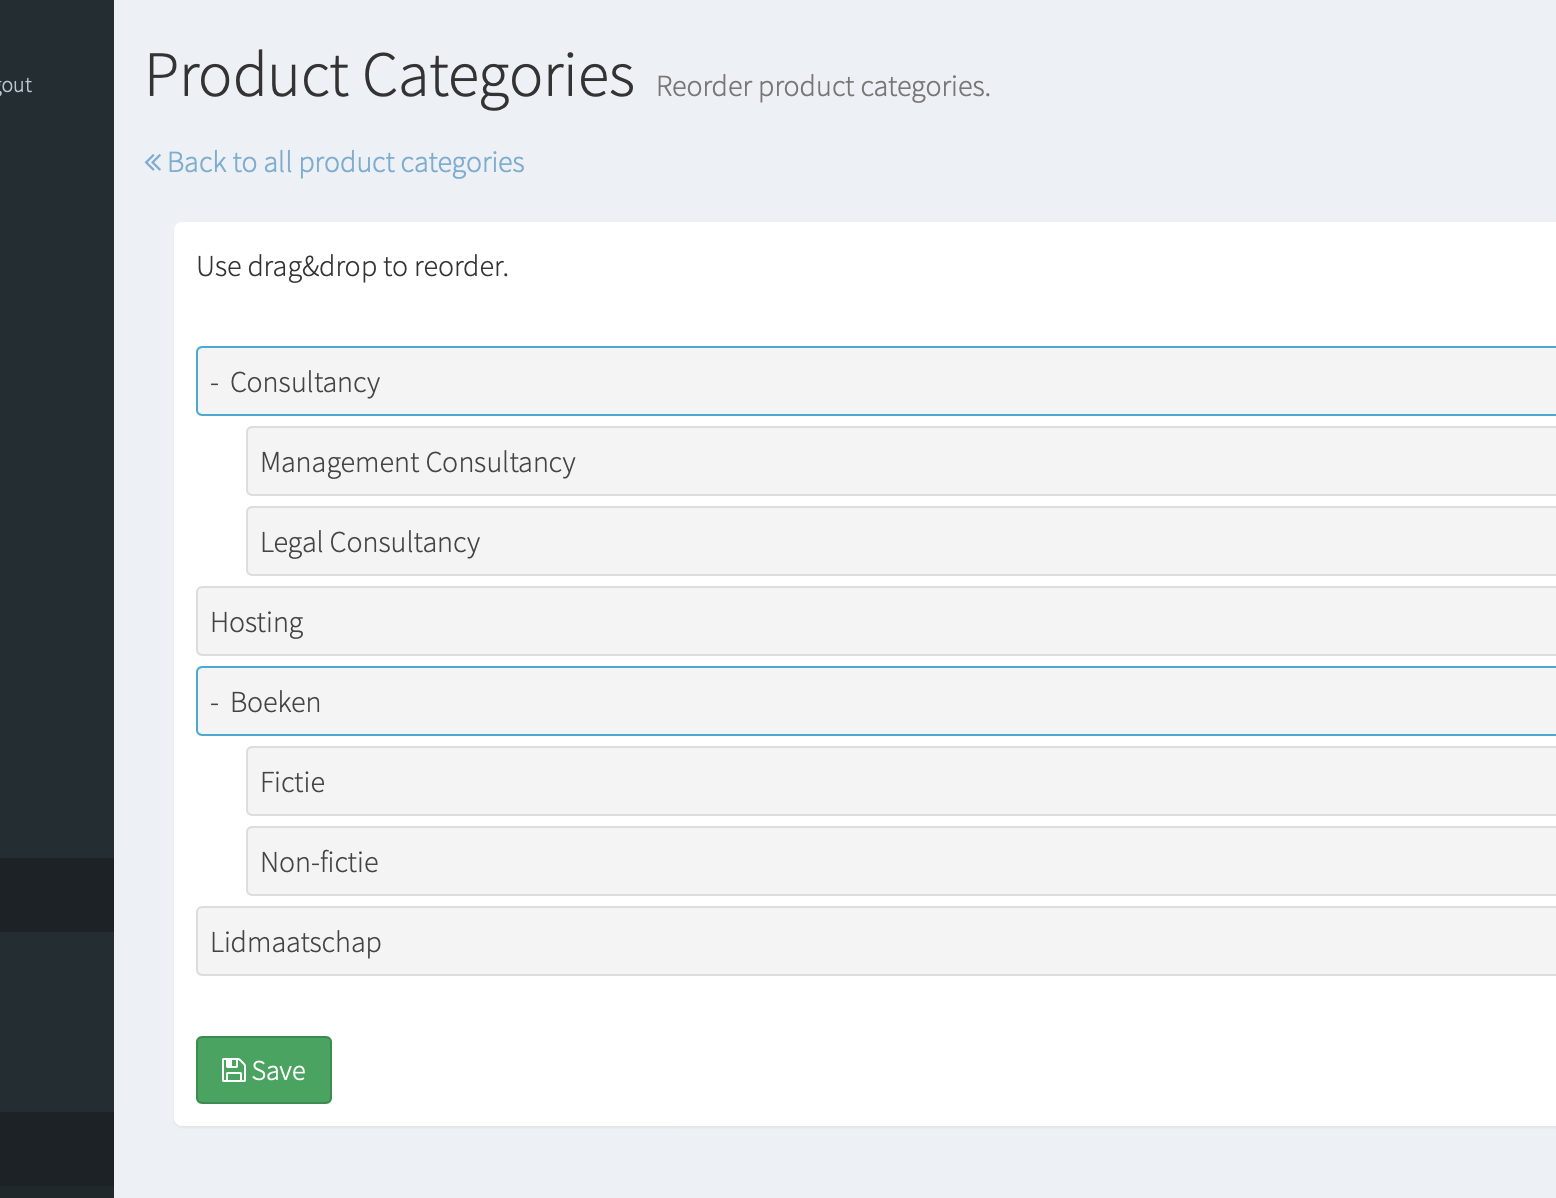This screenshot has width=1556, height=1198.
Task: Click the 'Reorder product categories.' subtitle
Action: [822, 87]
